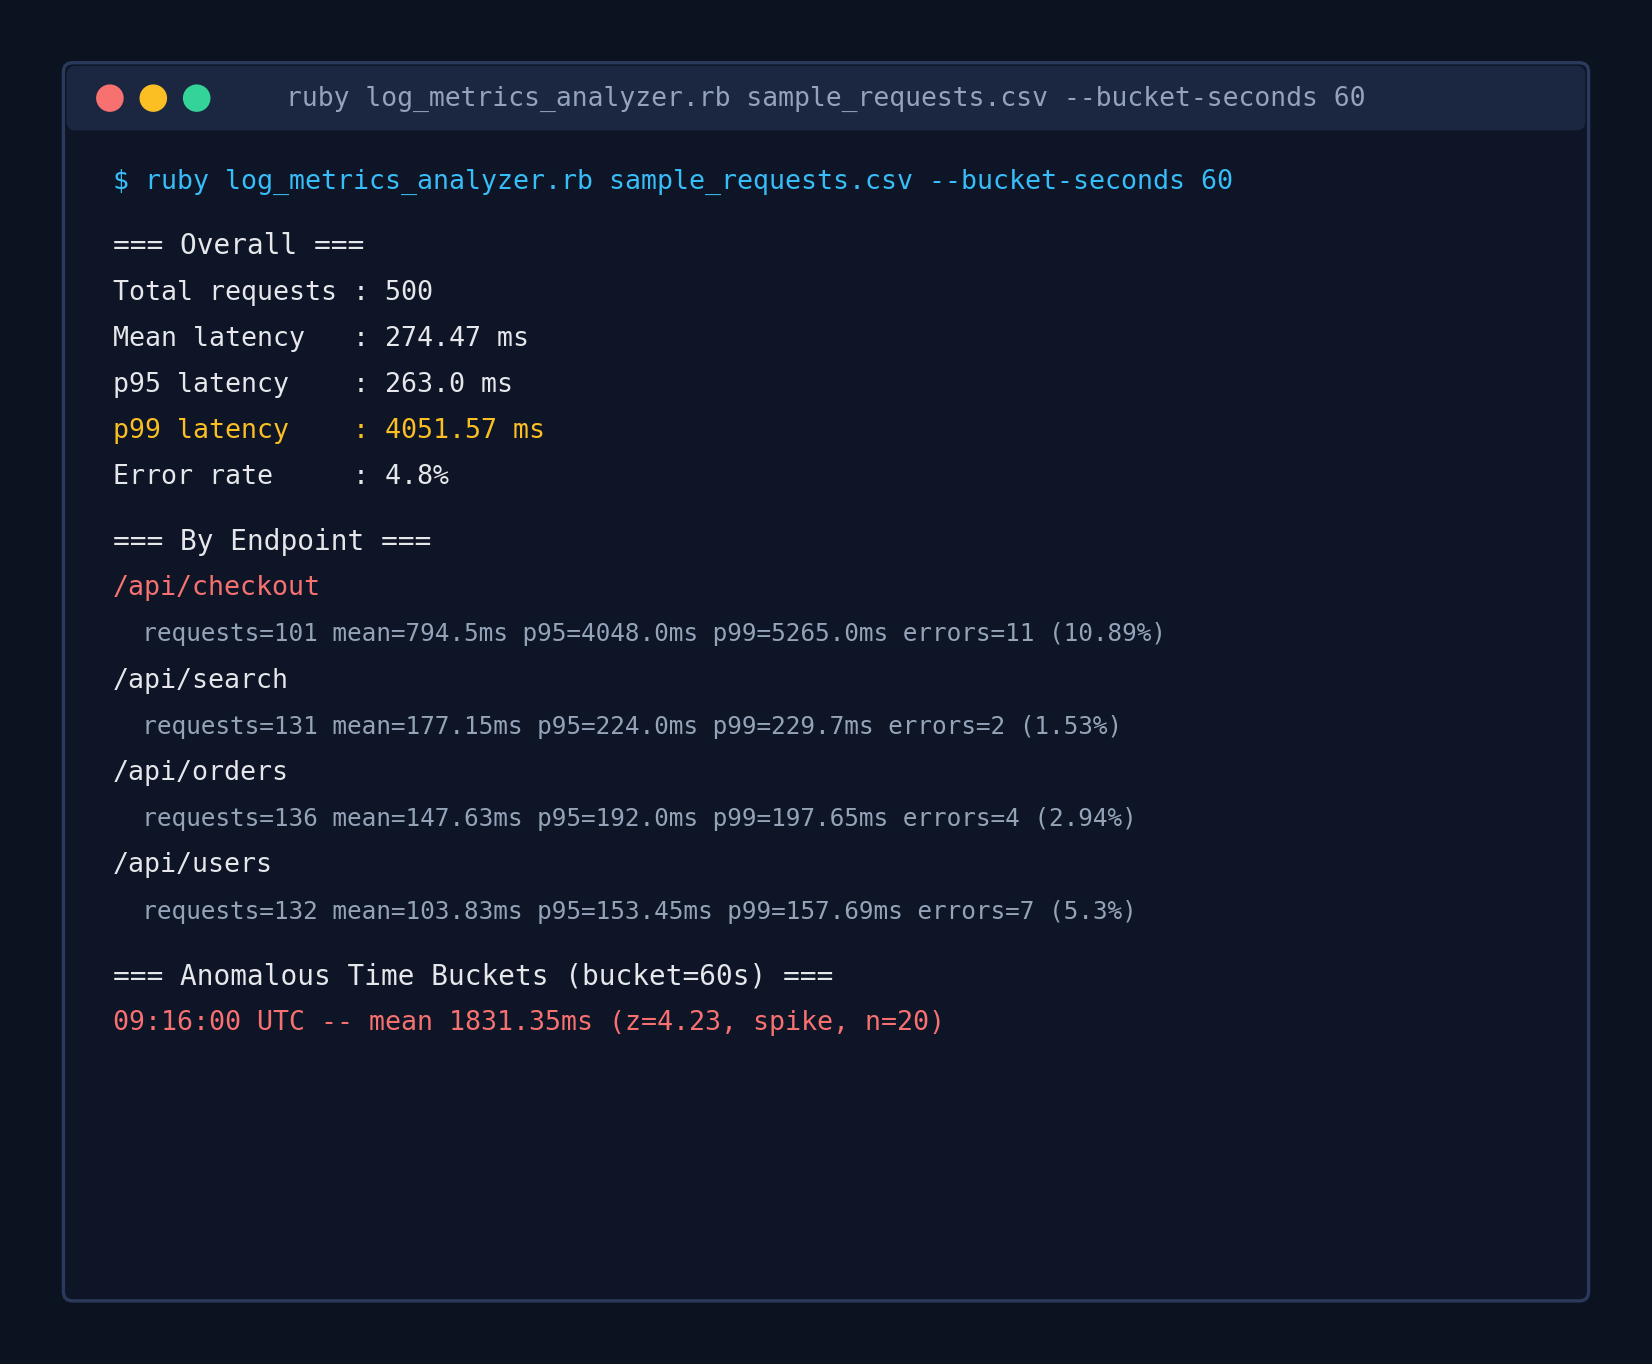Click the red '/api/checkout' endpoint name

[216, 586]
